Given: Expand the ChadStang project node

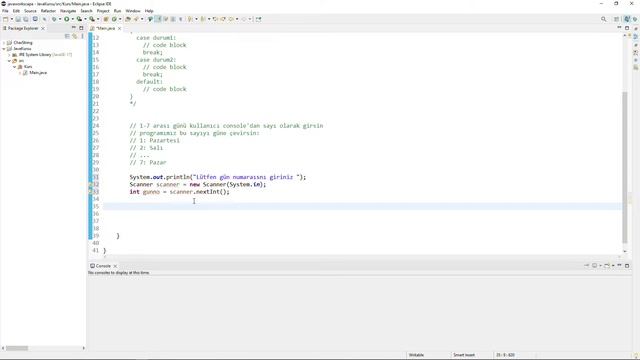Looking at the screenshot, I should pyautogui.click(x=4, y=42).
